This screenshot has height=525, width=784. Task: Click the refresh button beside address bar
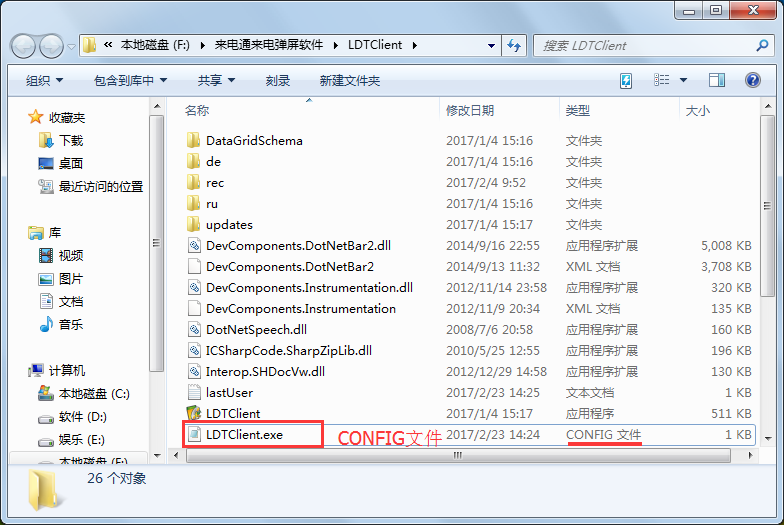point(514,46)
